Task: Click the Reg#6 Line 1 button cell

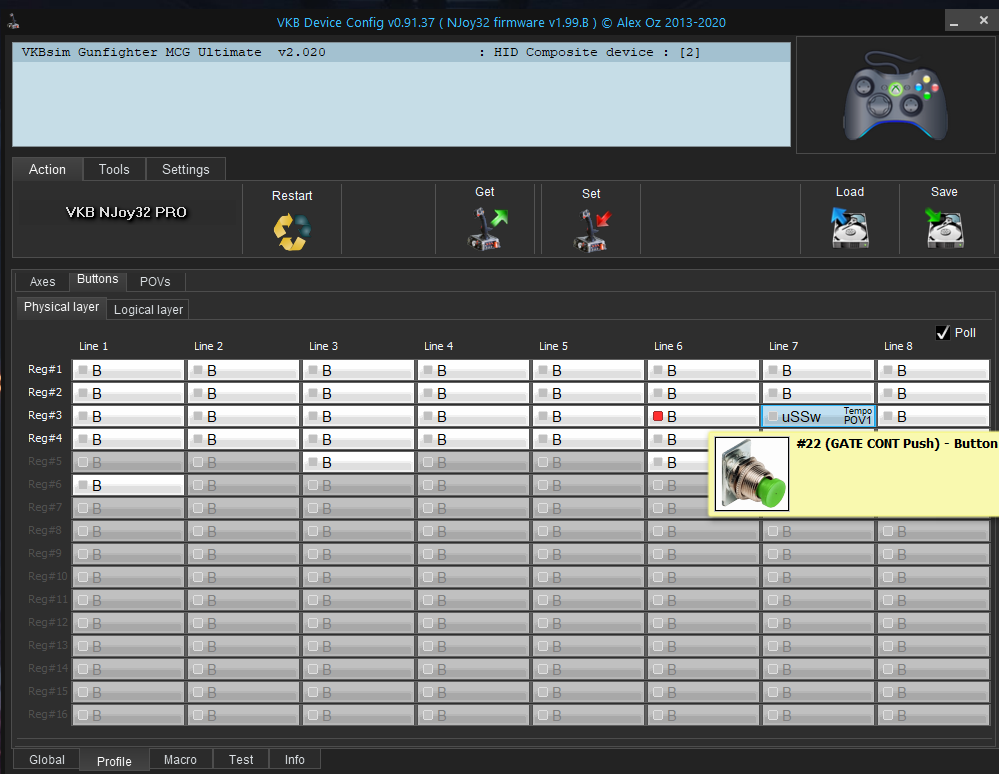Action: (128, 485)
